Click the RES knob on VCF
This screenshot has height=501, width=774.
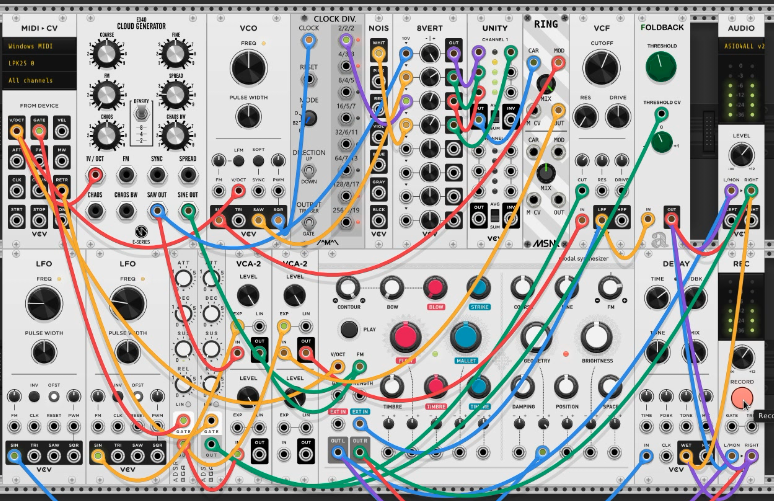[x=585, y=117]
